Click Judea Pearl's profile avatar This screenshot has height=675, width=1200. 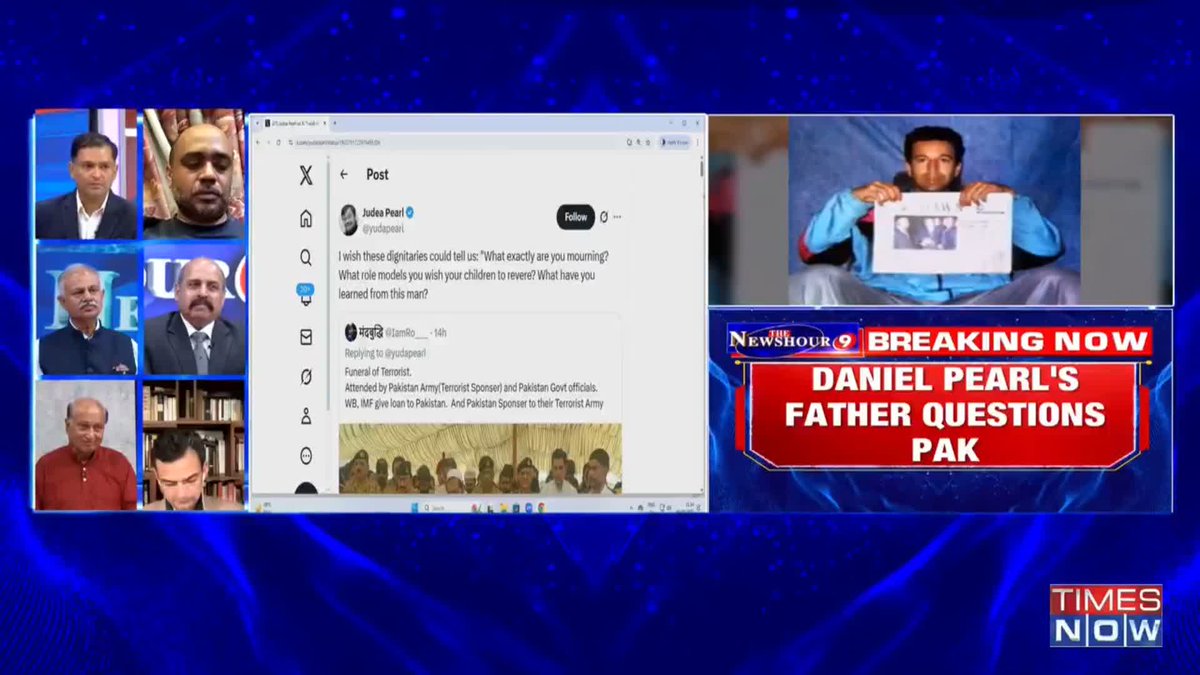[348, 219]
